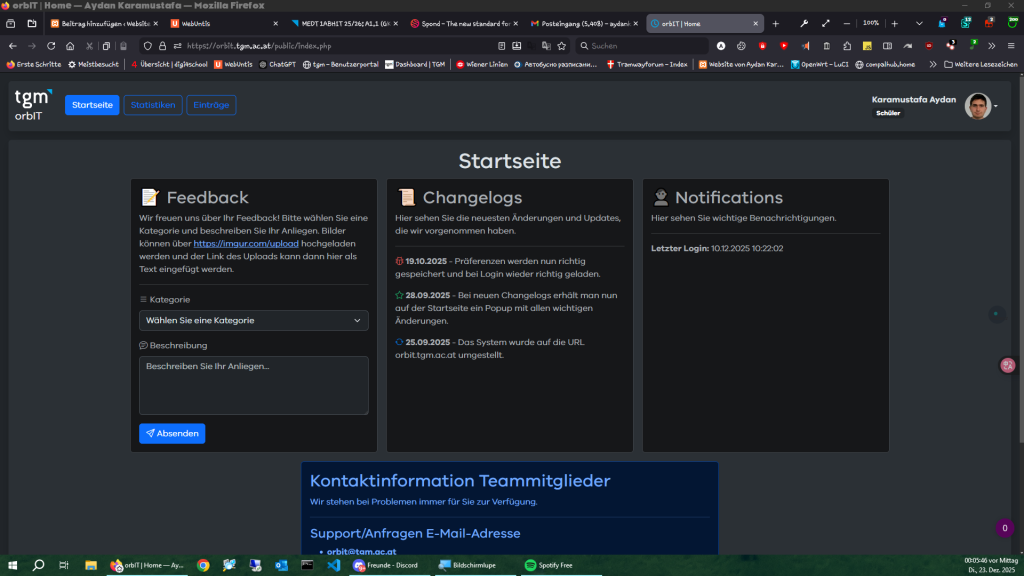This screenshot has width=1024, height=576.
Task: Open Visual Studio Code from the taskbar
Action: point(334,565)
